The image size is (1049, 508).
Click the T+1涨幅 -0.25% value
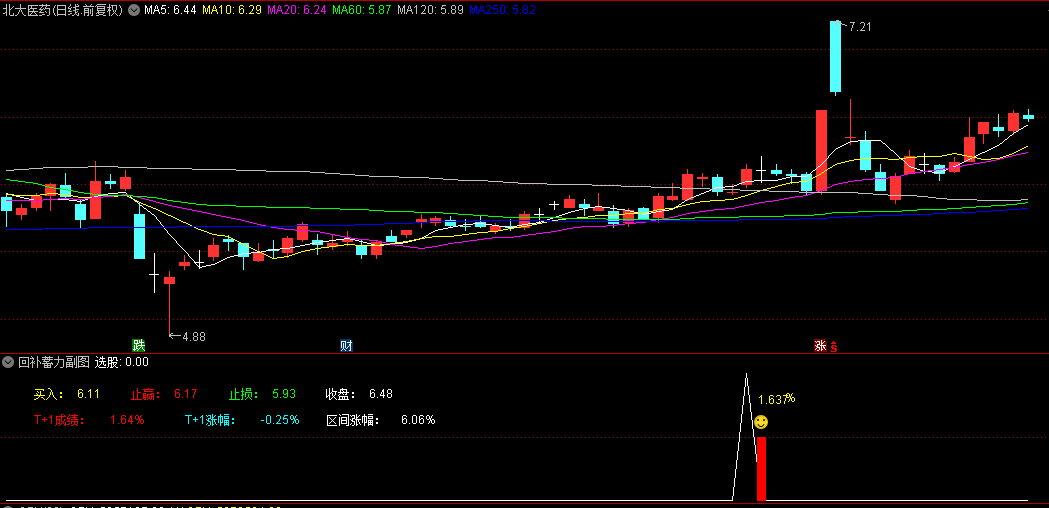tap(280, 420)
